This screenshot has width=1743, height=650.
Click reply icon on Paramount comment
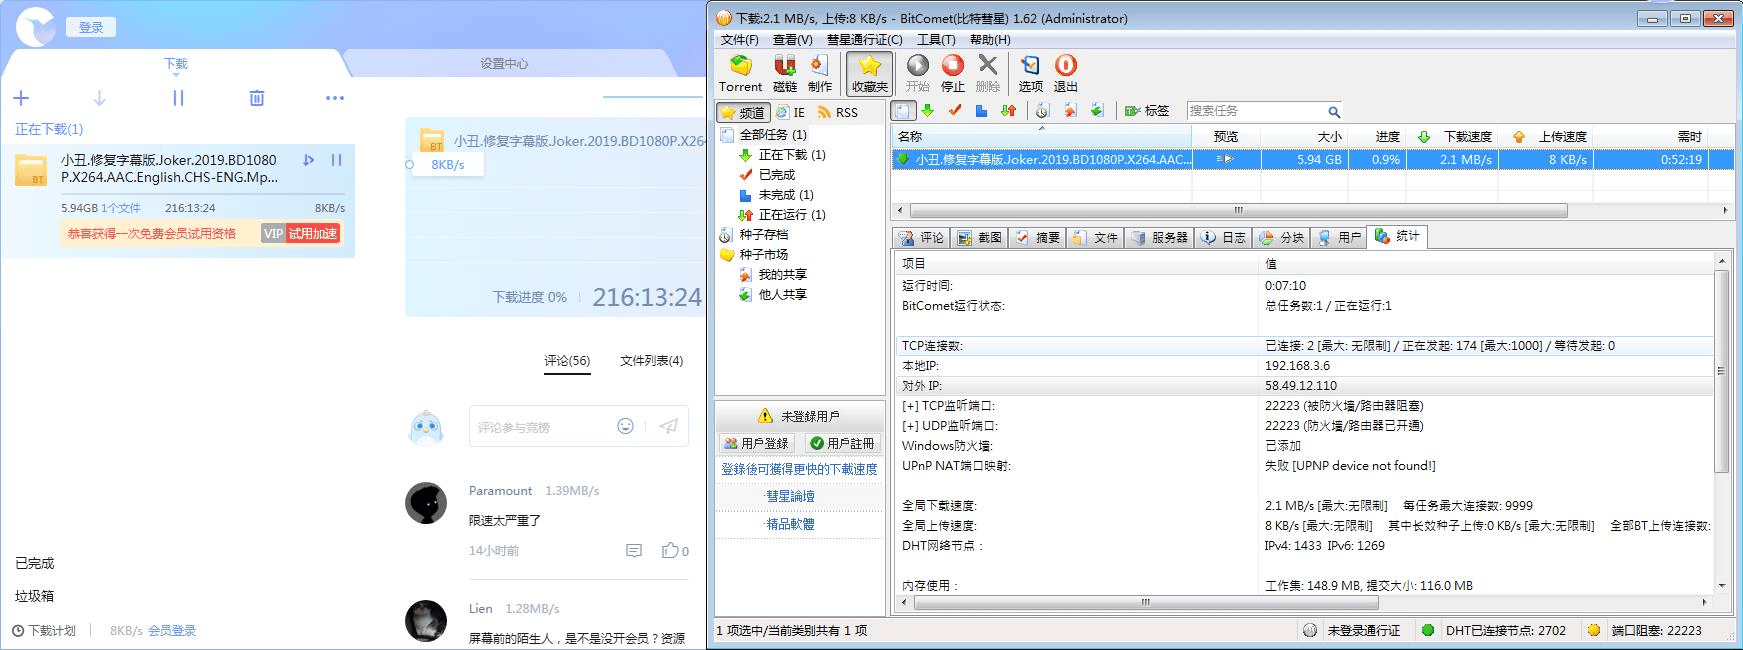point(633,551)
